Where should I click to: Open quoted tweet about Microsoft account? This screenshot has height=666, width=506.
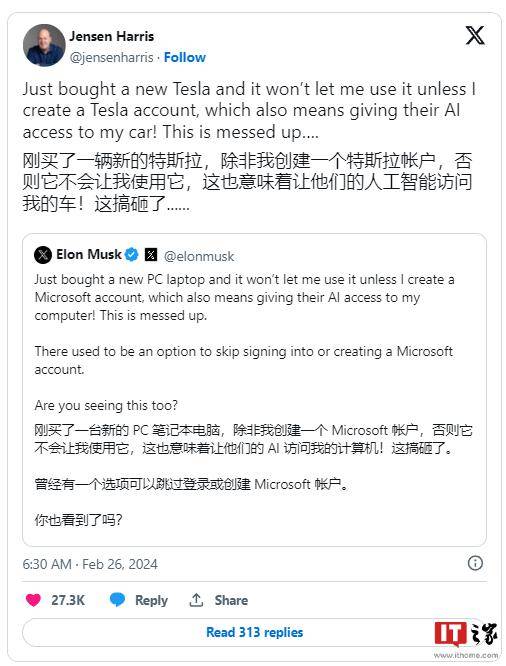tap(254, 390)
